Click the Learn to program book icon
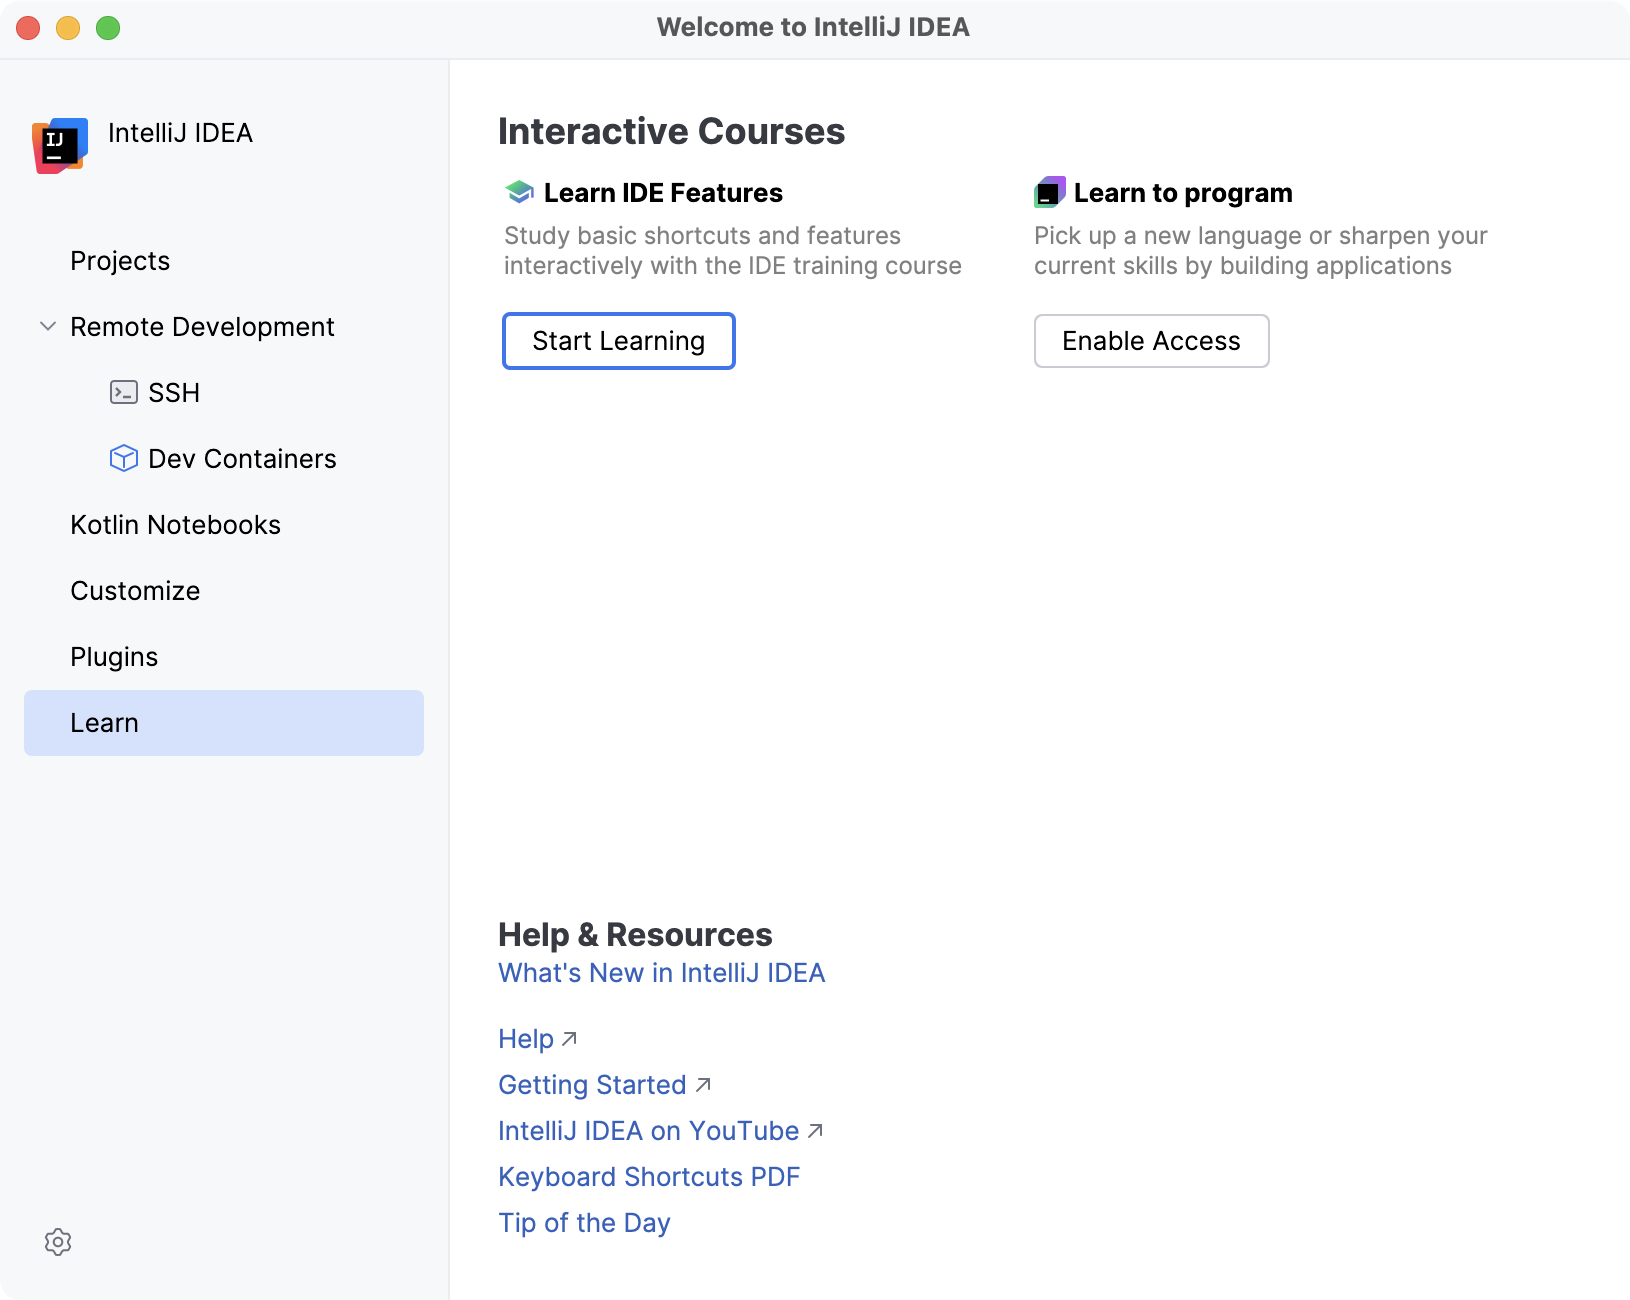 [x=1048, y=191]
